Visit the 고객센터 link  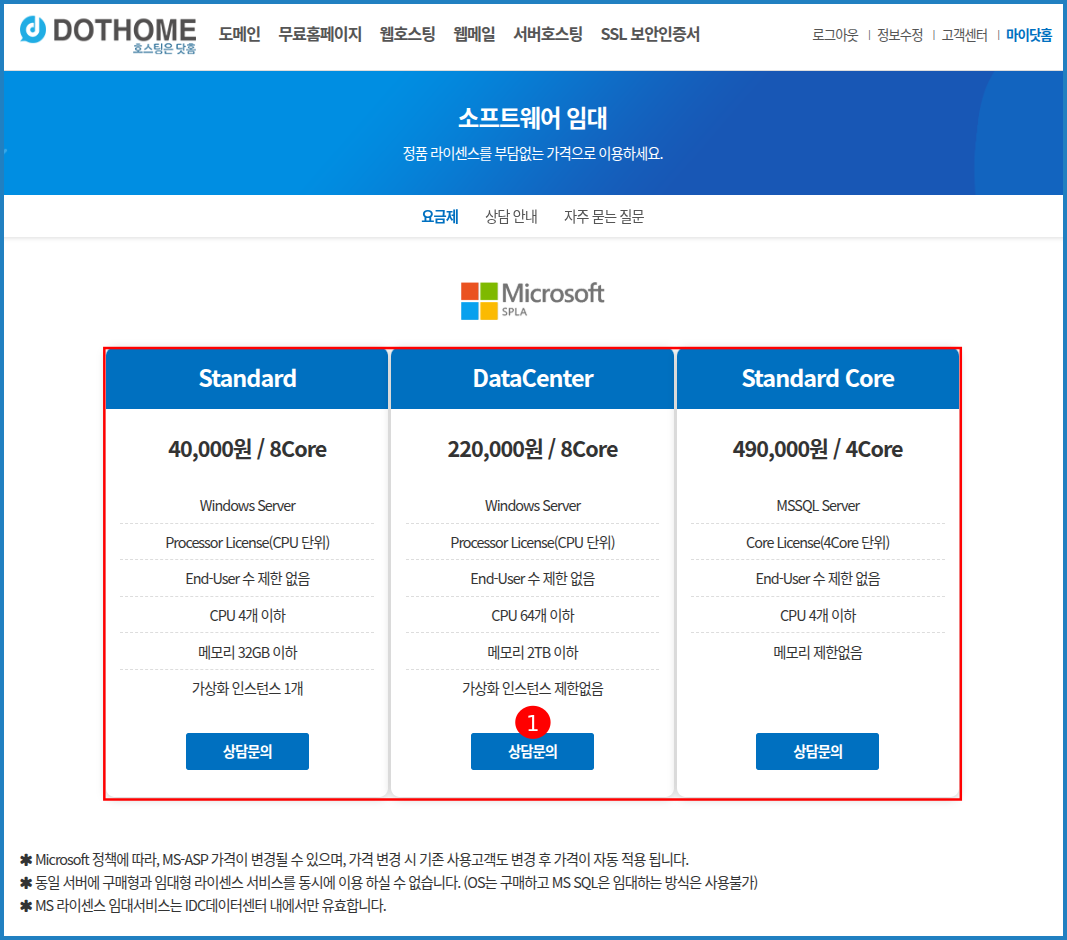click(x=964, y=36)
